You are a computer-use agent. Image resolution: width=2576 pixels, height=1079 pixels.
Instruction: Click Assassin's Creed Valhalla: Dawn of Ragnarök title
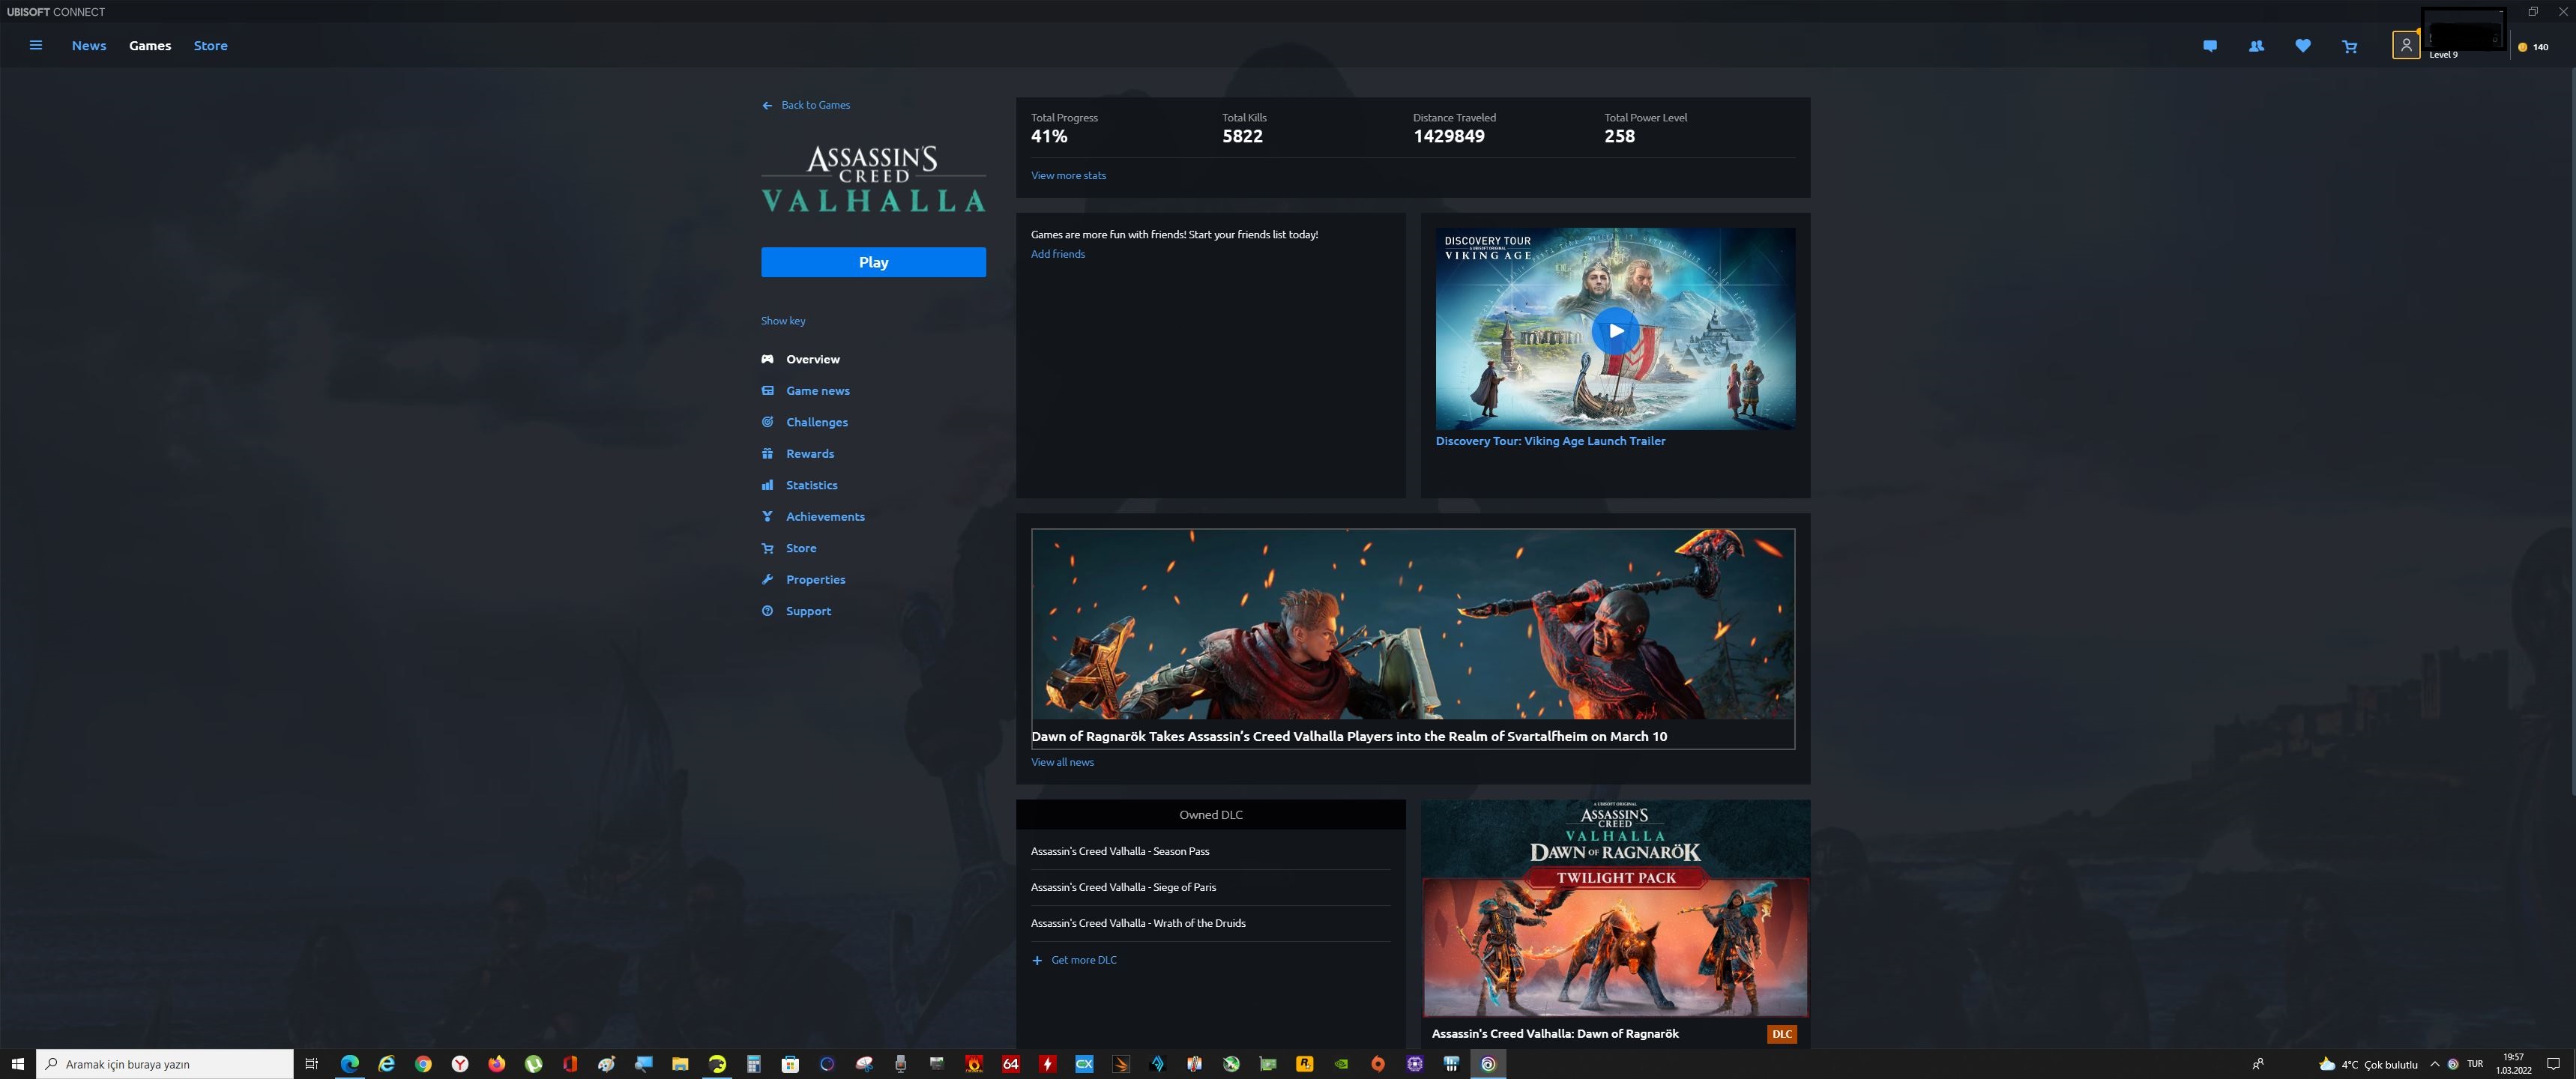point(1555,1034)
